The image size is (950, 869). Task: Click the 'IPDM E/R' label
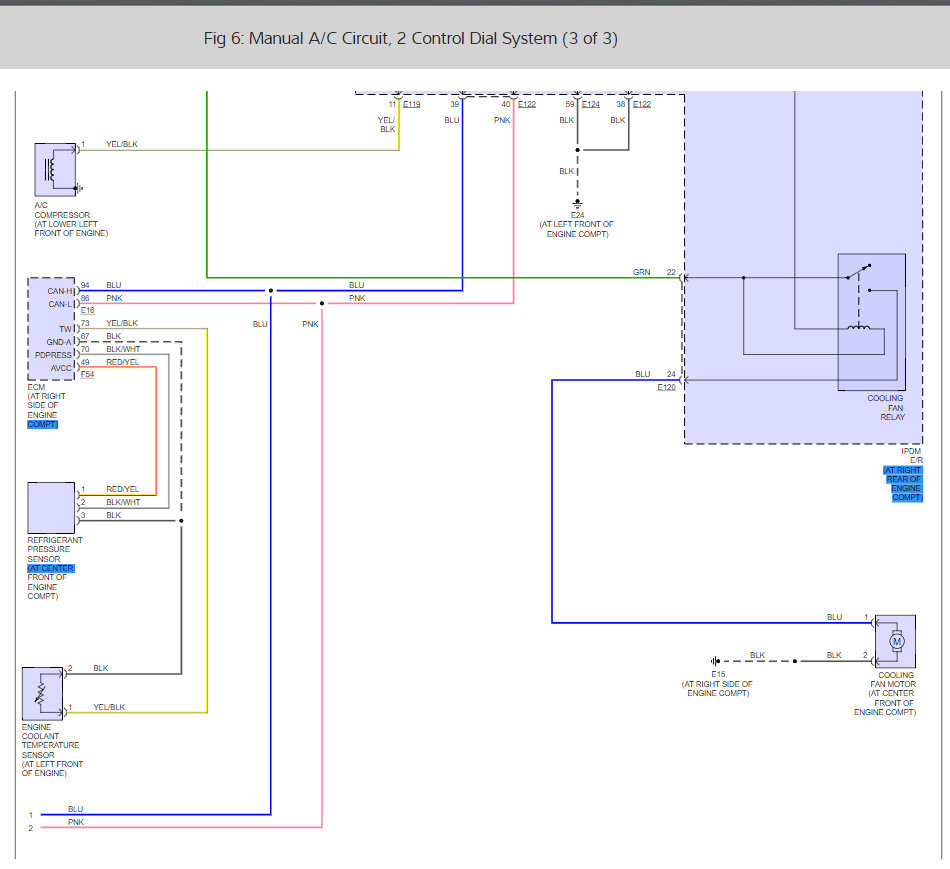tap(912, 456)
